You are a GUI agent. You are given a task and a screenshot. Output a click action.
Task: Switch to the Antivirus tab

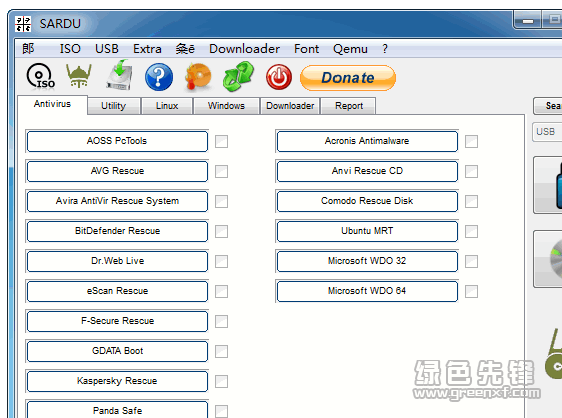pos(52,104)
